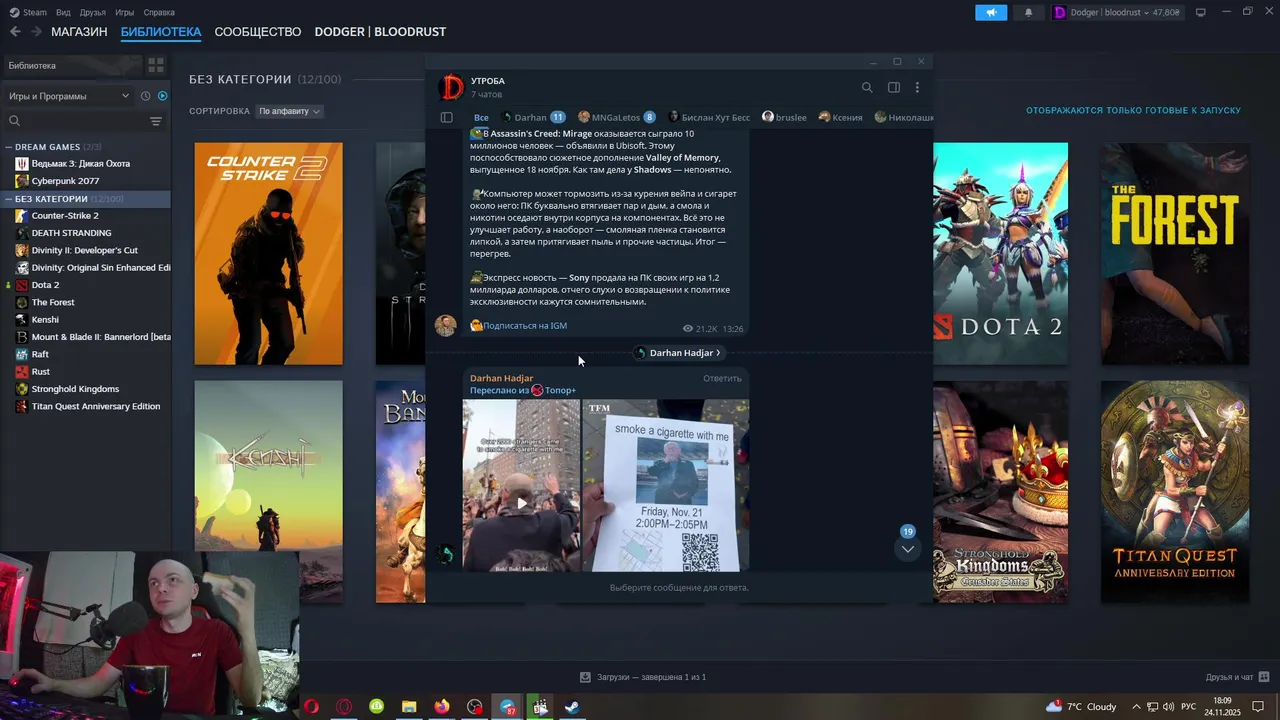The image size is (1280, 720).
Task: Open Игры и Программы dropdown
Action: coord(68,96)
